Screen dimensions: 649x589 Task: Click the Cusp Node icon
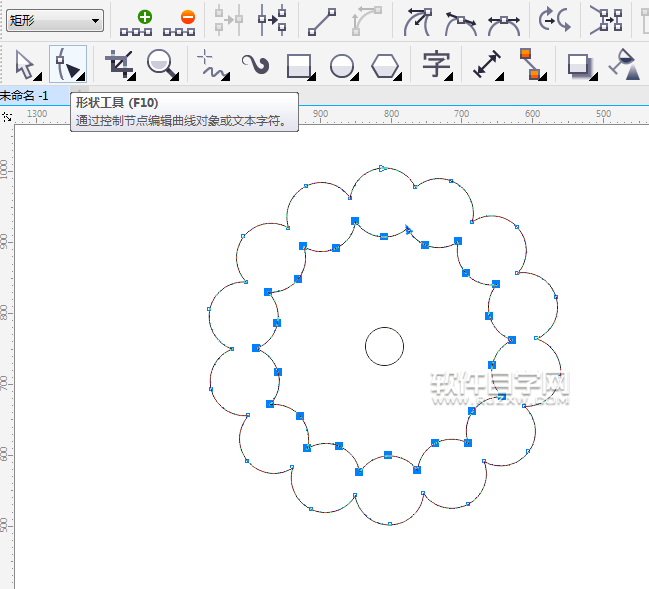pyautogui.click(x=418, y=22)
